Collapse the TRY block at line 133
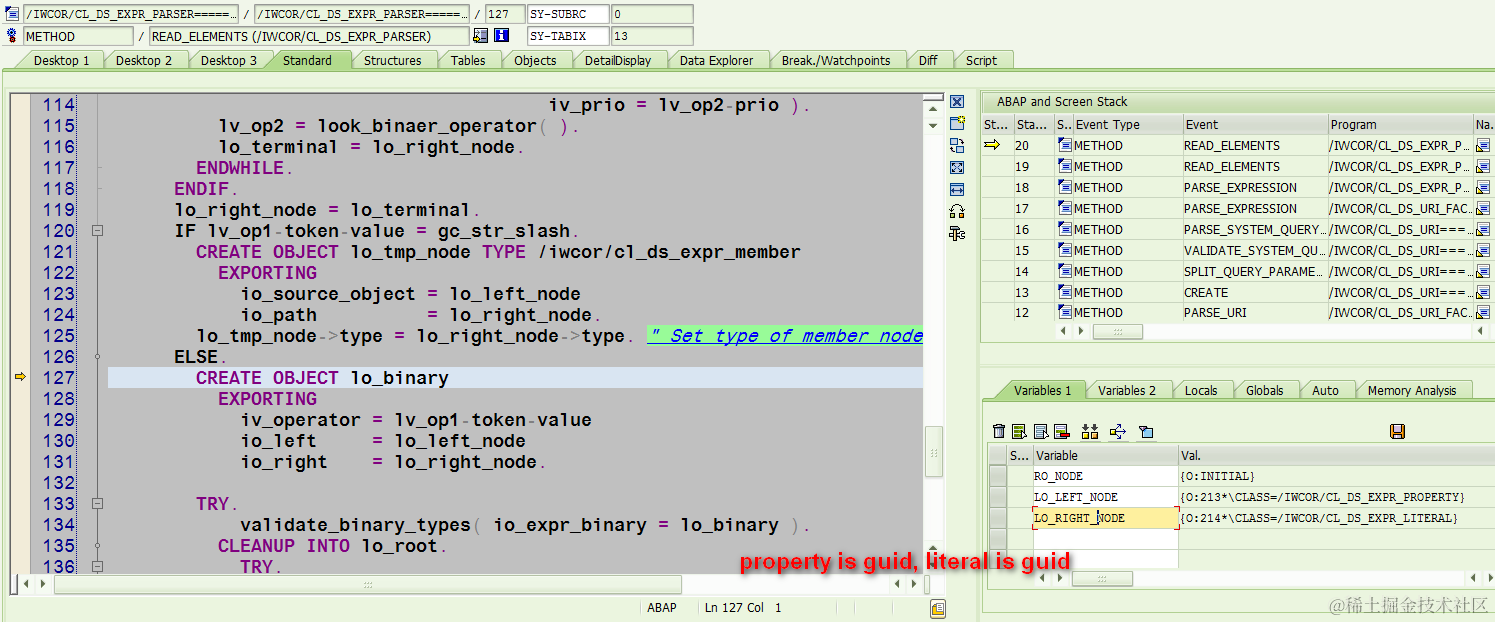 97,504
